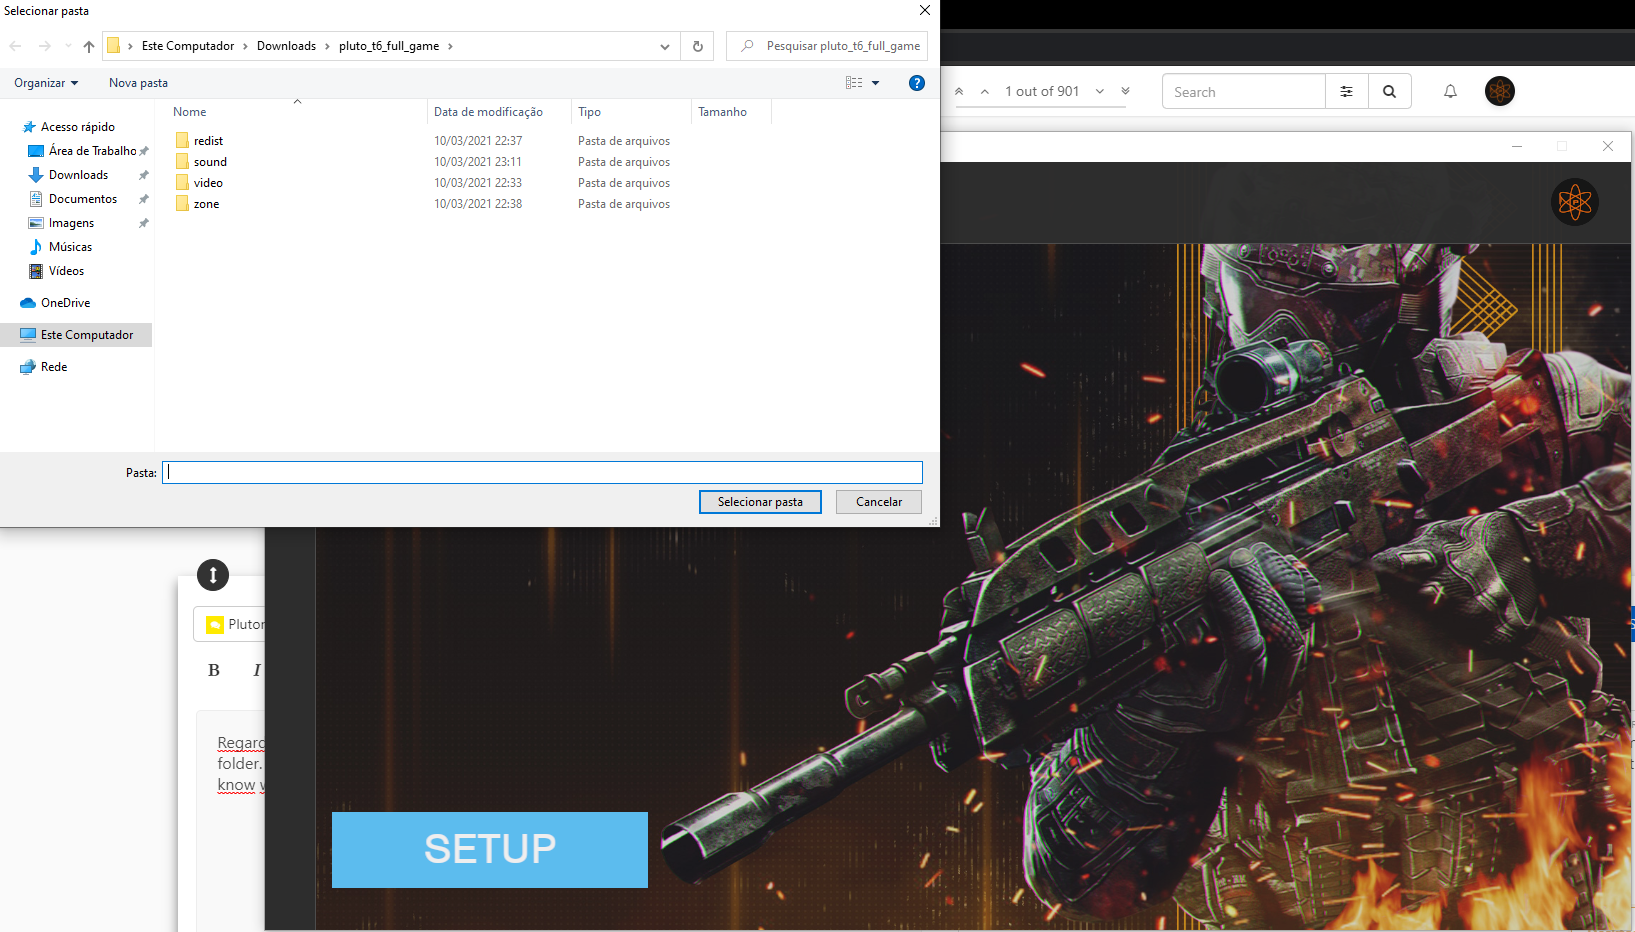Sort by Data de modificação column

(x=488, y=112)
